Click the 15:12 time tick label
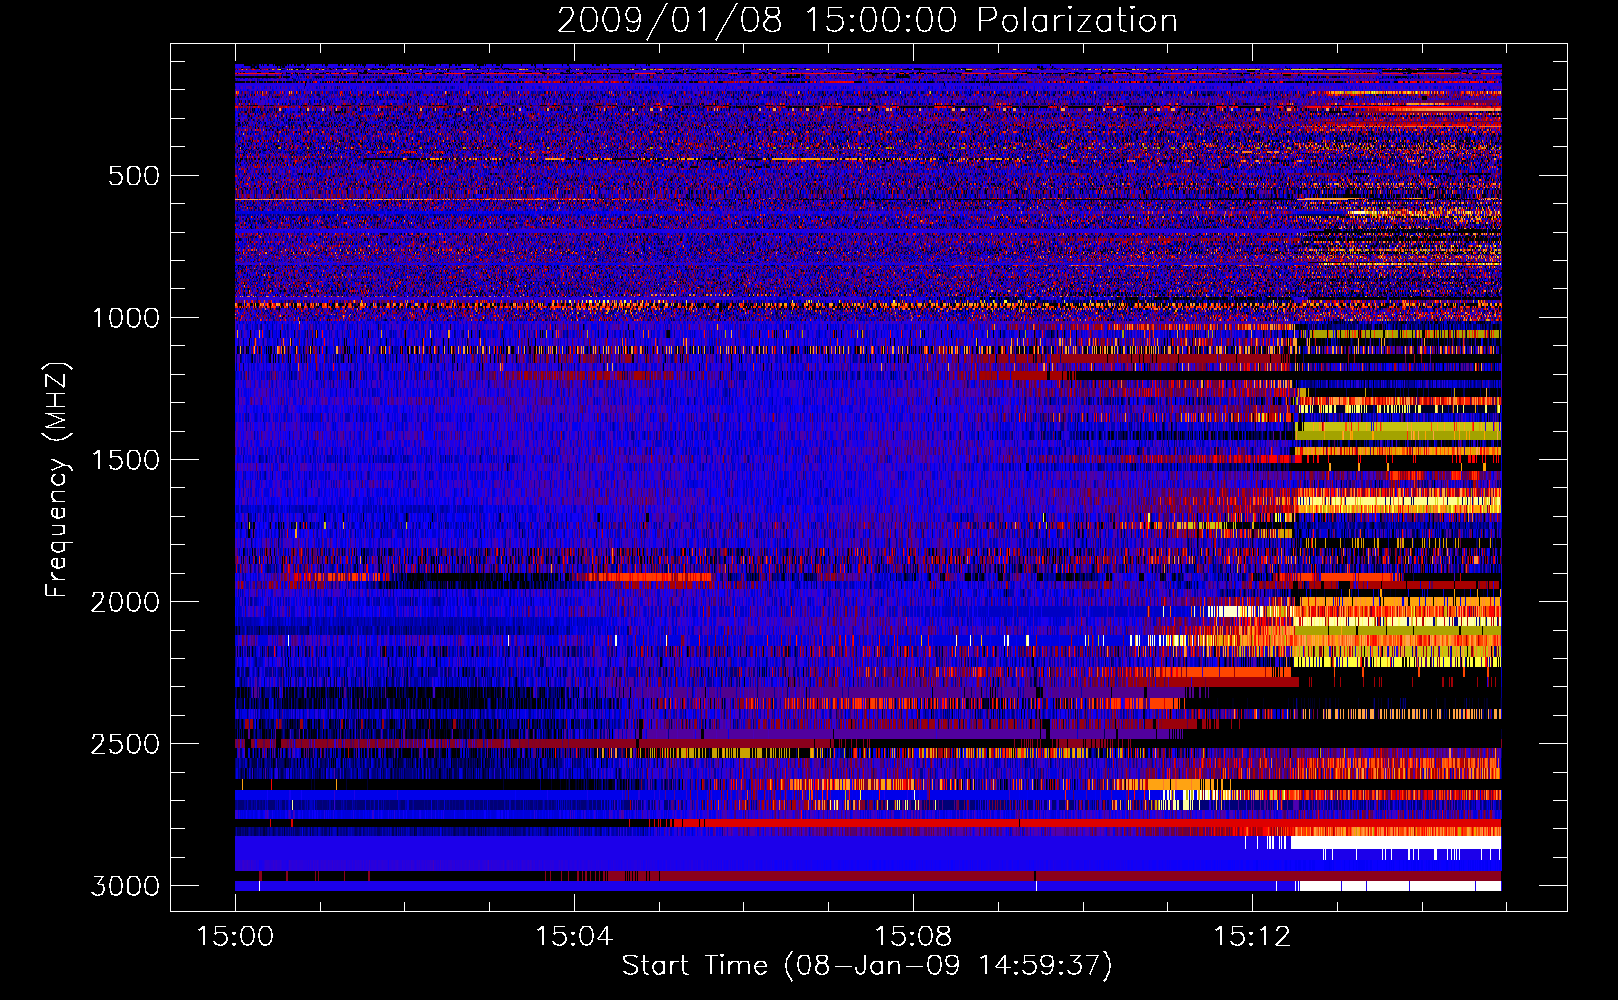The image size is (1618, 1000). pos(1252,936)
